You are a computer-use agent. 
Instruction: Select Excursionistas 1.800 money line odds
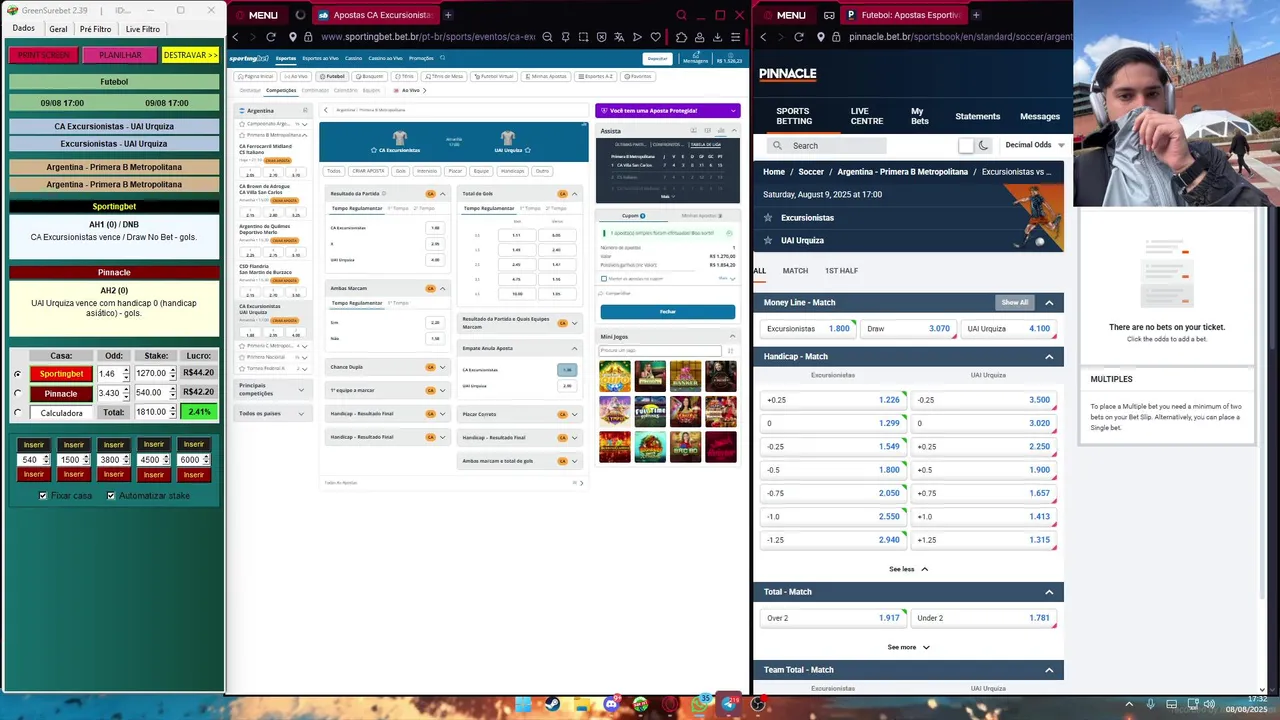click(x=807, y=329)
